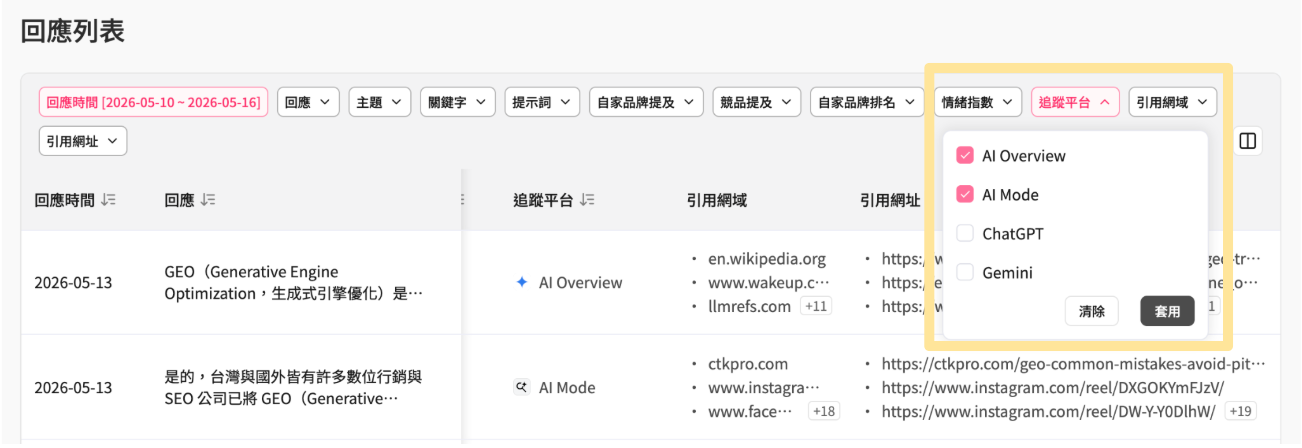Uncheck the AI Overview checkbox
The width and height of the screenshot is (1302, 448).
pyautogui.click(x=965, y=155)
